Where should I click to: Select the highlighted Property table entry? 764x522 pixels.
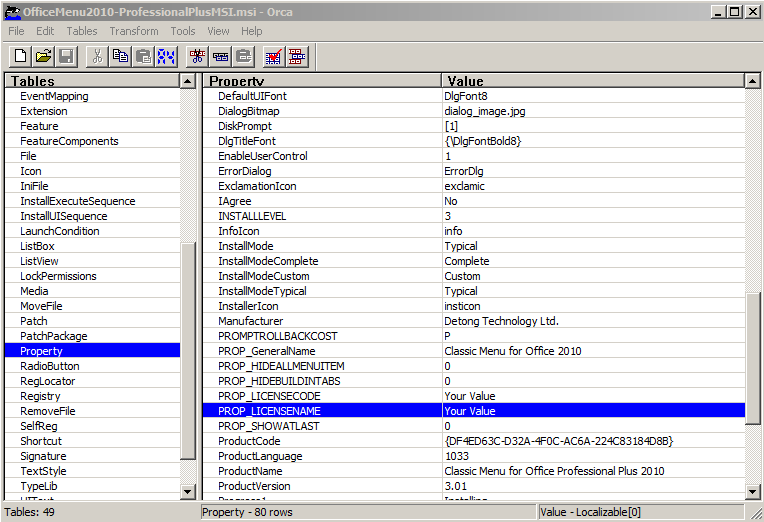92,351
